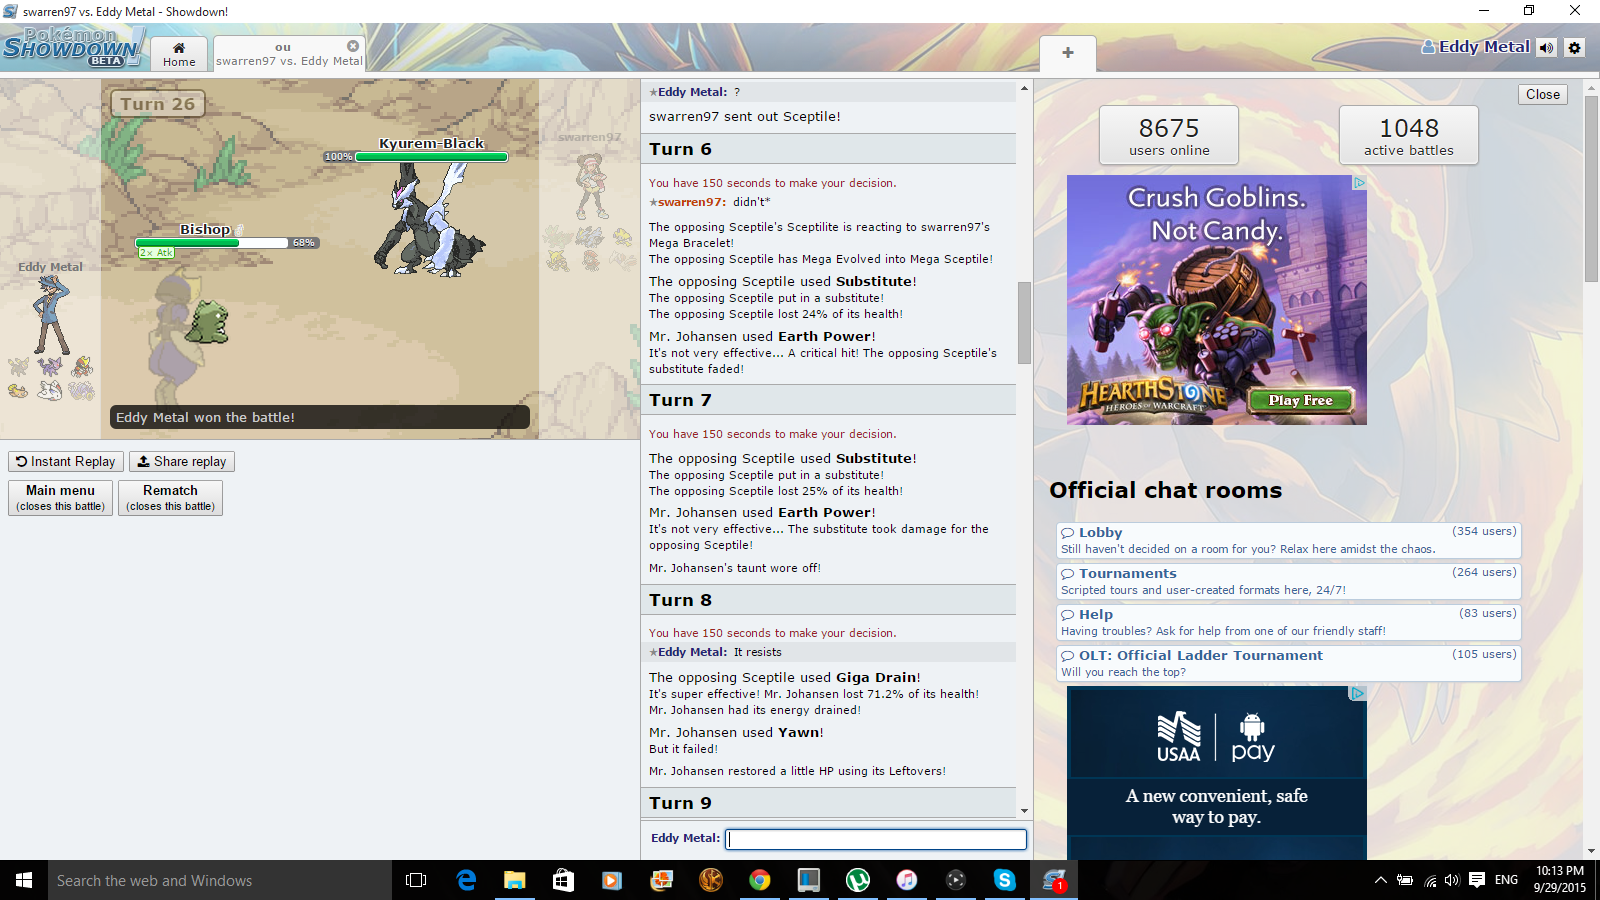Open Google Chrome from taskbar
This screenshot has width=1600, height=900.
[760, 880]
